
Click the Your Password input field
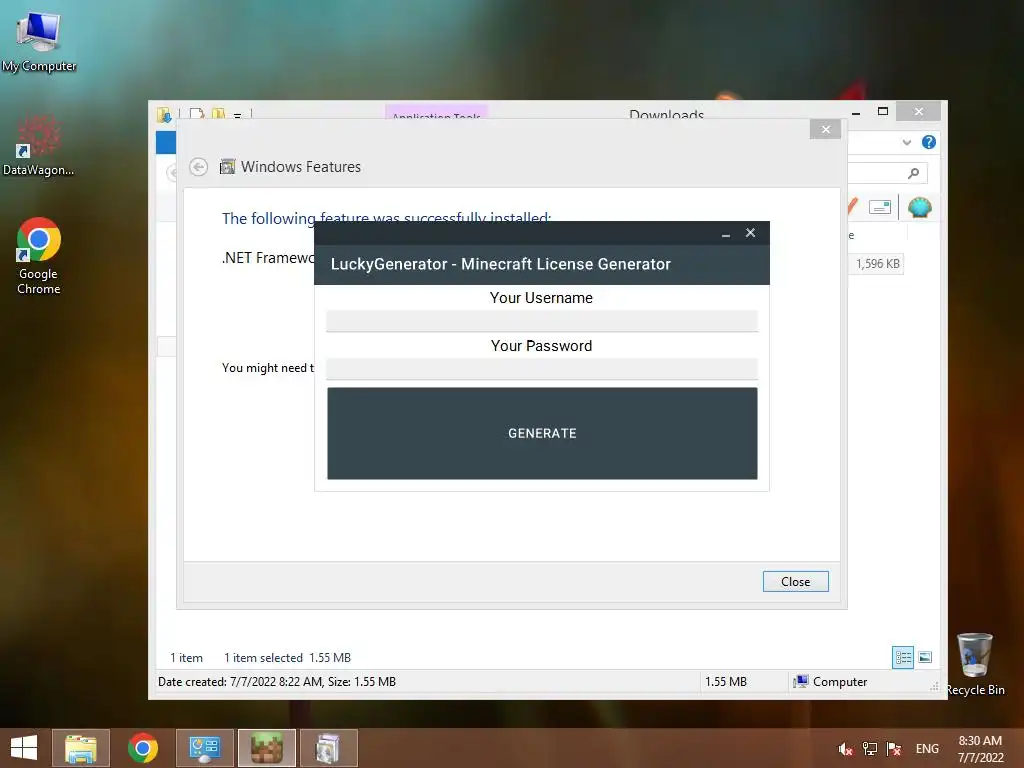[x=542, y=368]
